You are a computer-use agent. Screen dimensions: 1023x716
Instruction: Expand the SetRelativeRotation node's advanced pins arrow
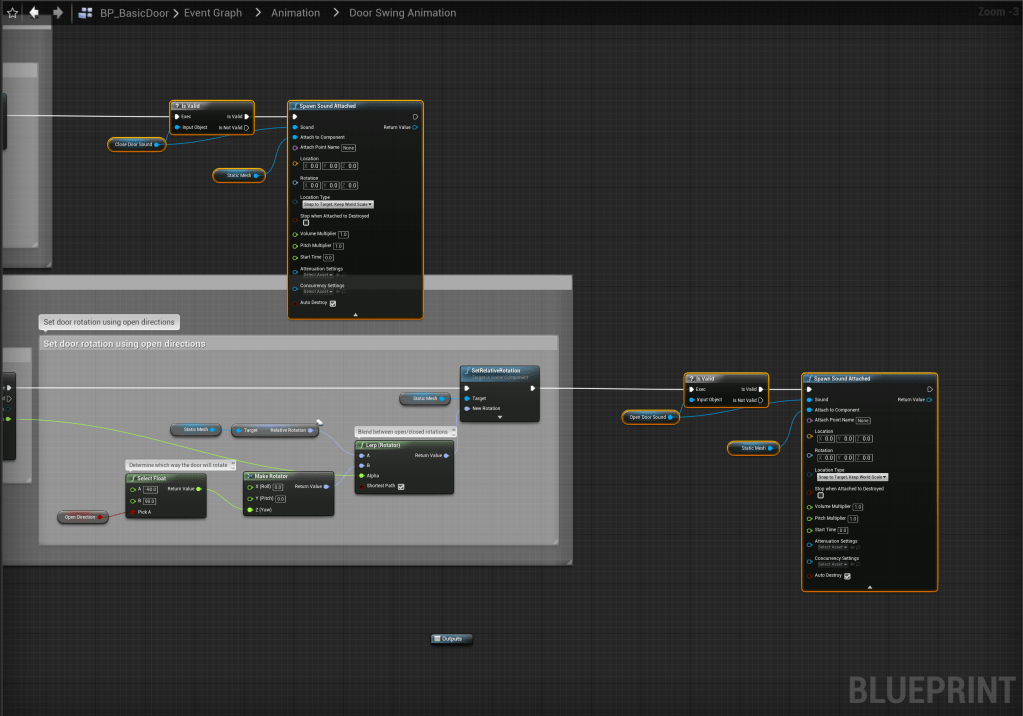click(x=499, y=418)
